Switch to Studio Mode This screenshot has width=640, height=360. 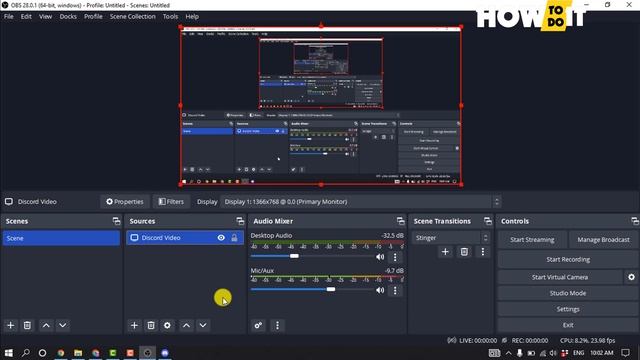pyautogui.click(x=568, y=293)
